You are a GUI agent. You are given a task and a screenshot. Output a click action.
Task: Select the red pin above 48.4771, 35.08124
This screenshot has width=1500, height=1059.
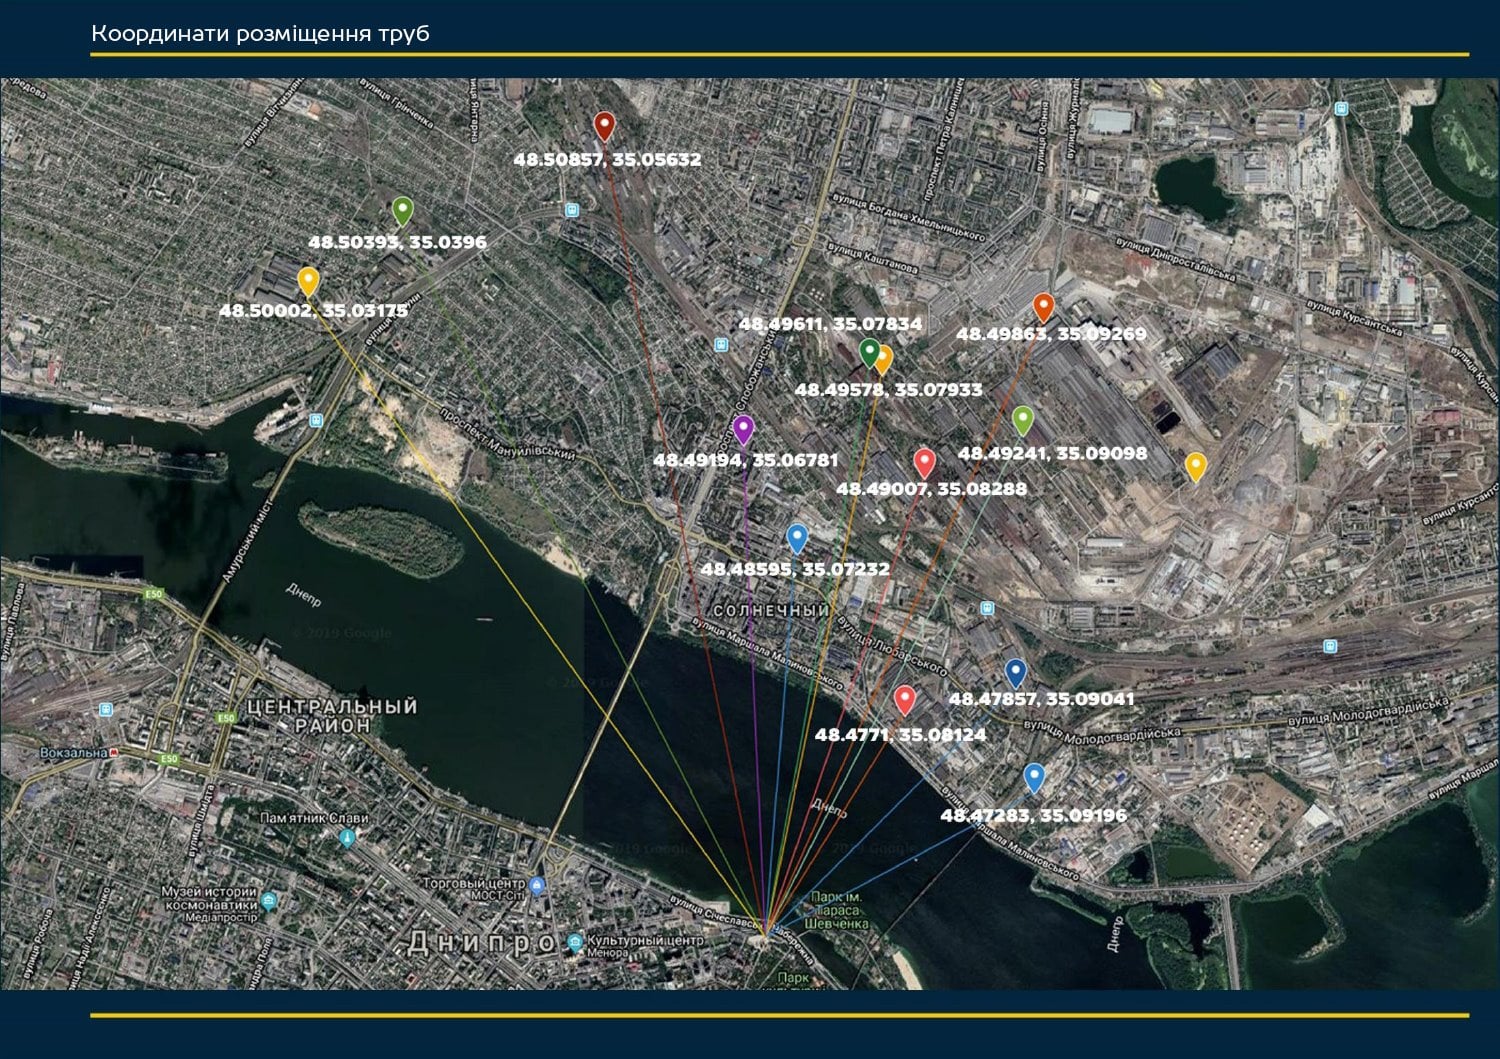pos(904,699)
